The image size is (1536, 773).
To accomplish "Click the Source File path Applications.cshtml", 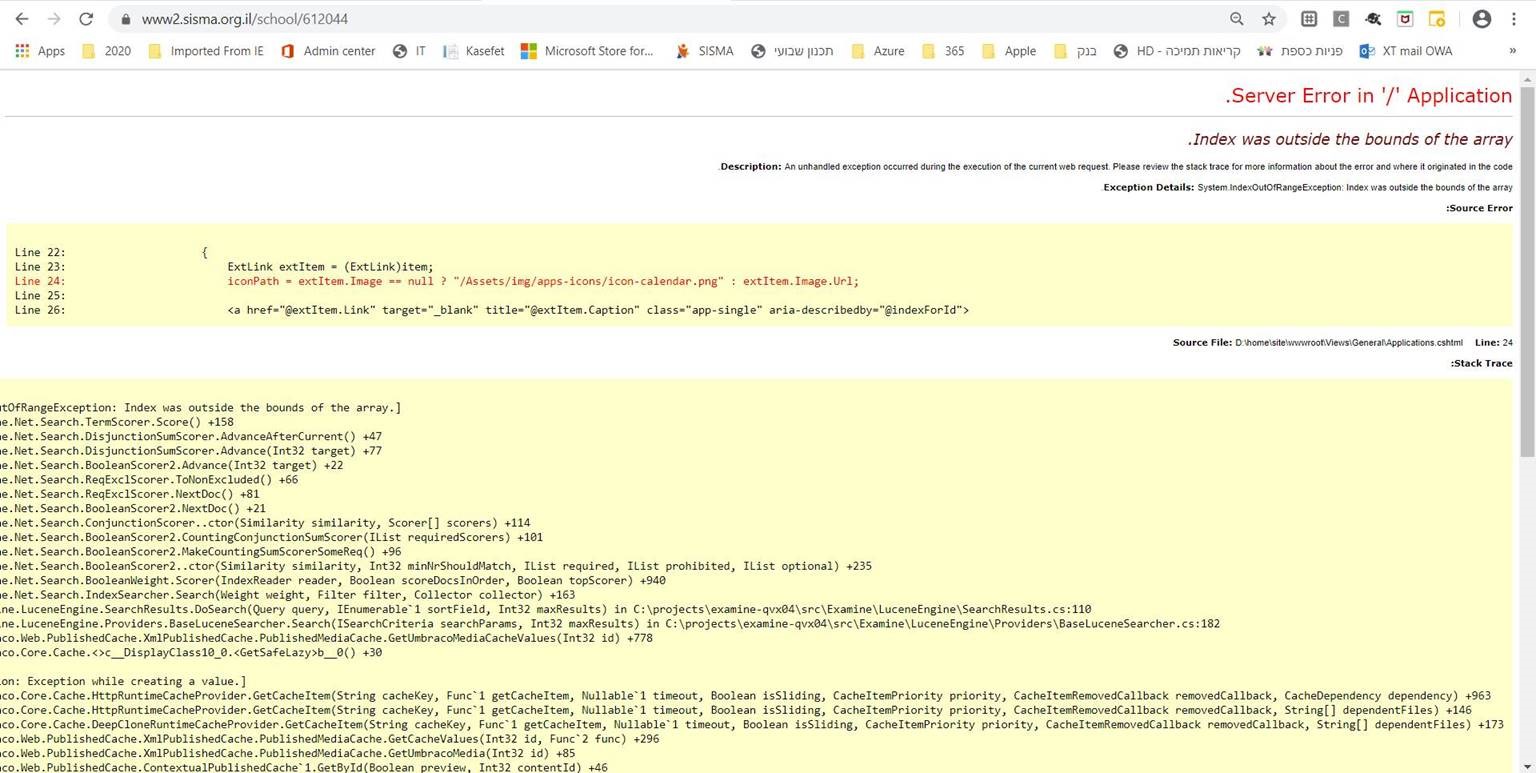I will click(1348, 343).
